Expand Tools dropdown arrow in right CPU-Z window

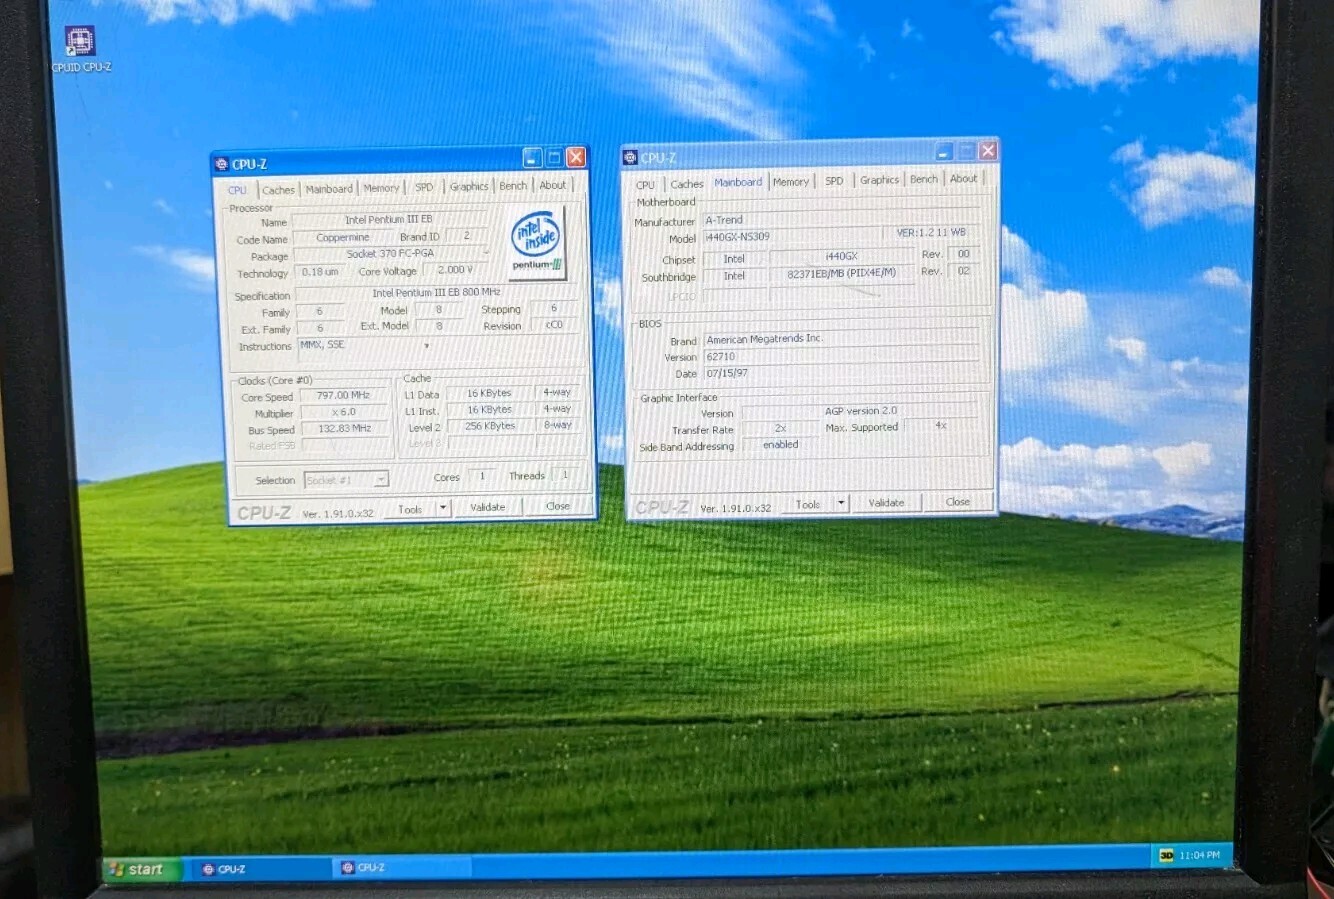(842, 503)
